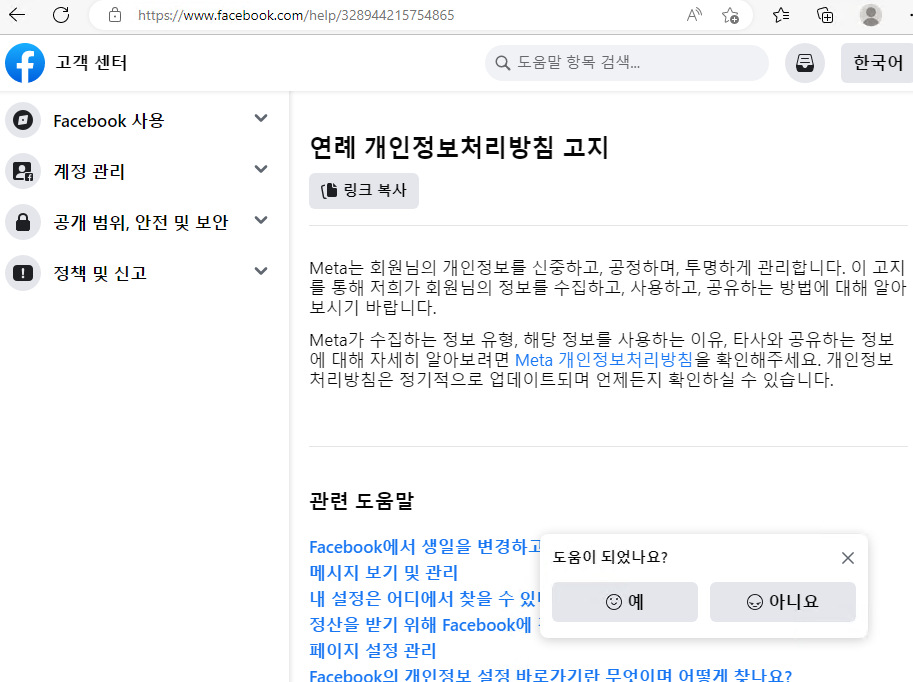This screenshot has width=913, height=682.
Task: Go back using the browser back arrow
Action: pyautogui.click(x=17, y=15)
